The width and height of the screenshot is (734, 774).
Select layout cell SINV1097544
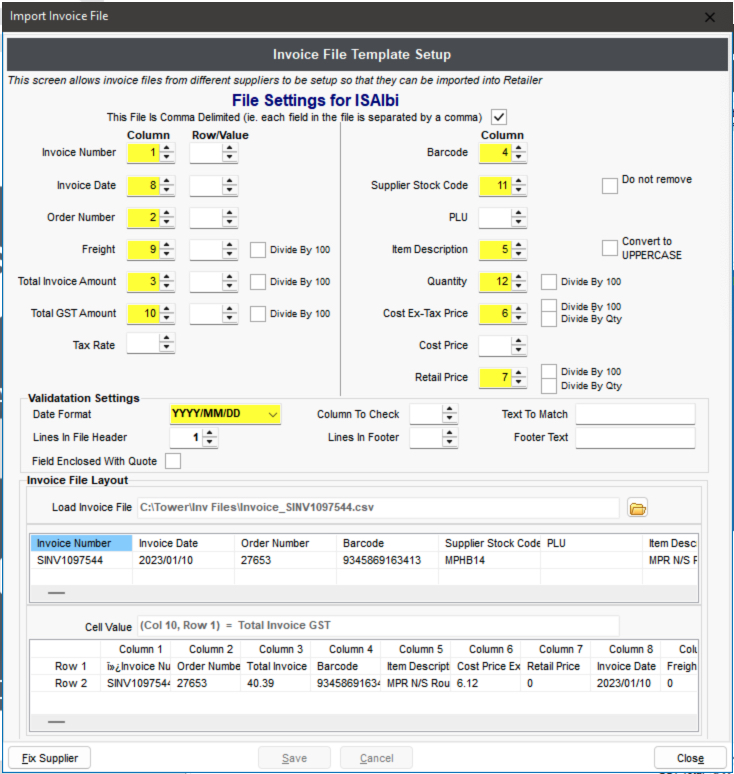point(81,560)
